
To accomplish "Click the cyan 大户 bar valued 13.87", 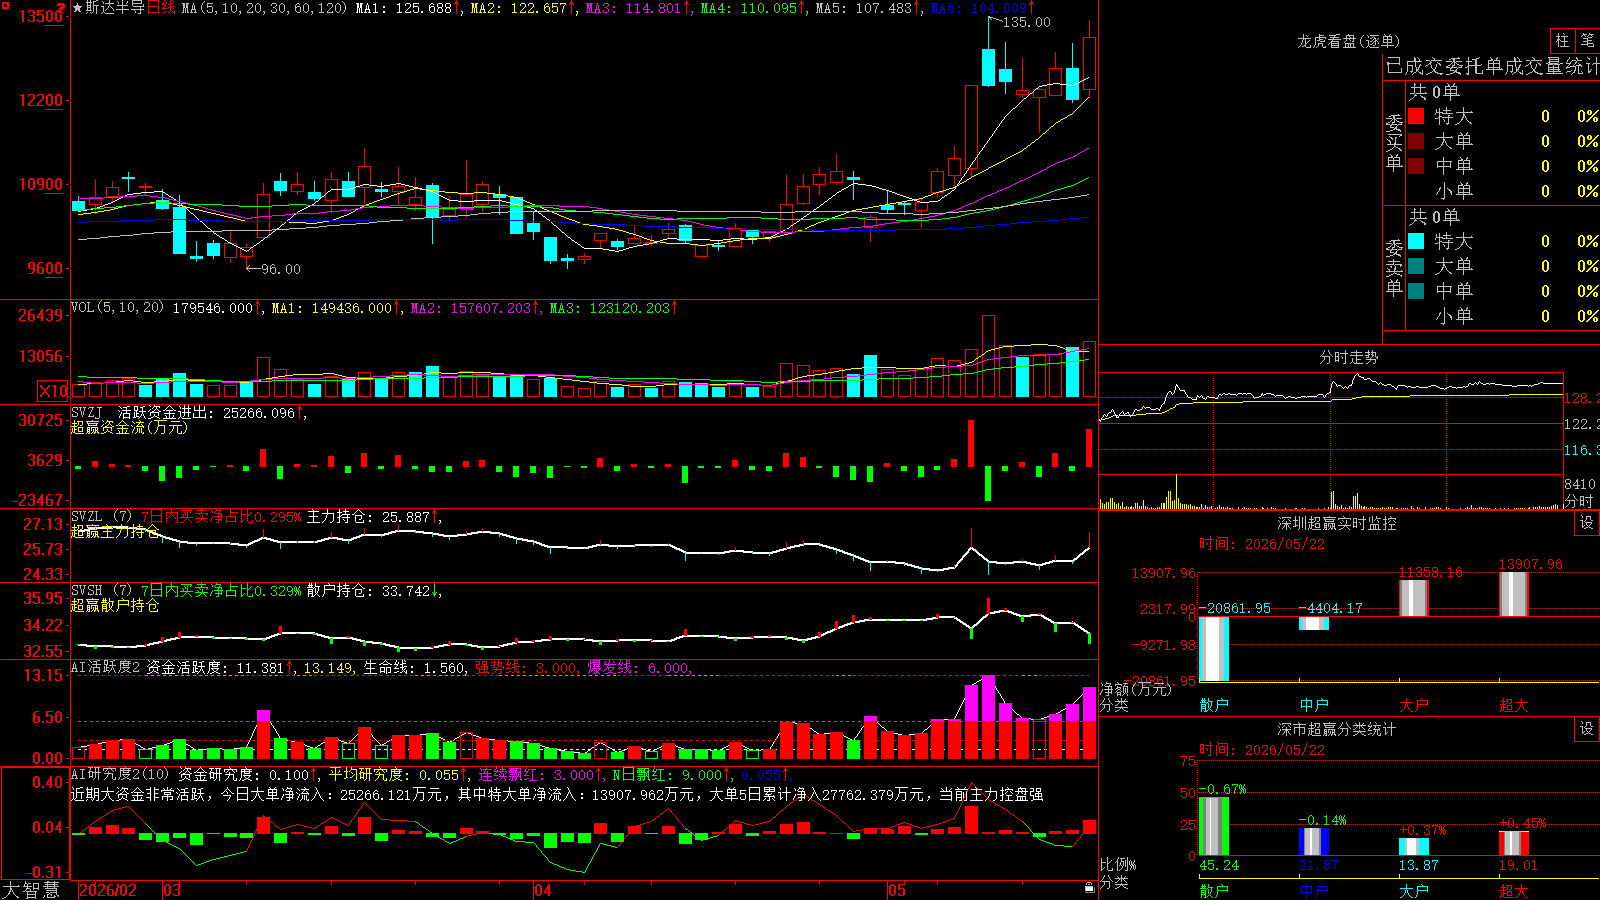I will (1414, 847).
